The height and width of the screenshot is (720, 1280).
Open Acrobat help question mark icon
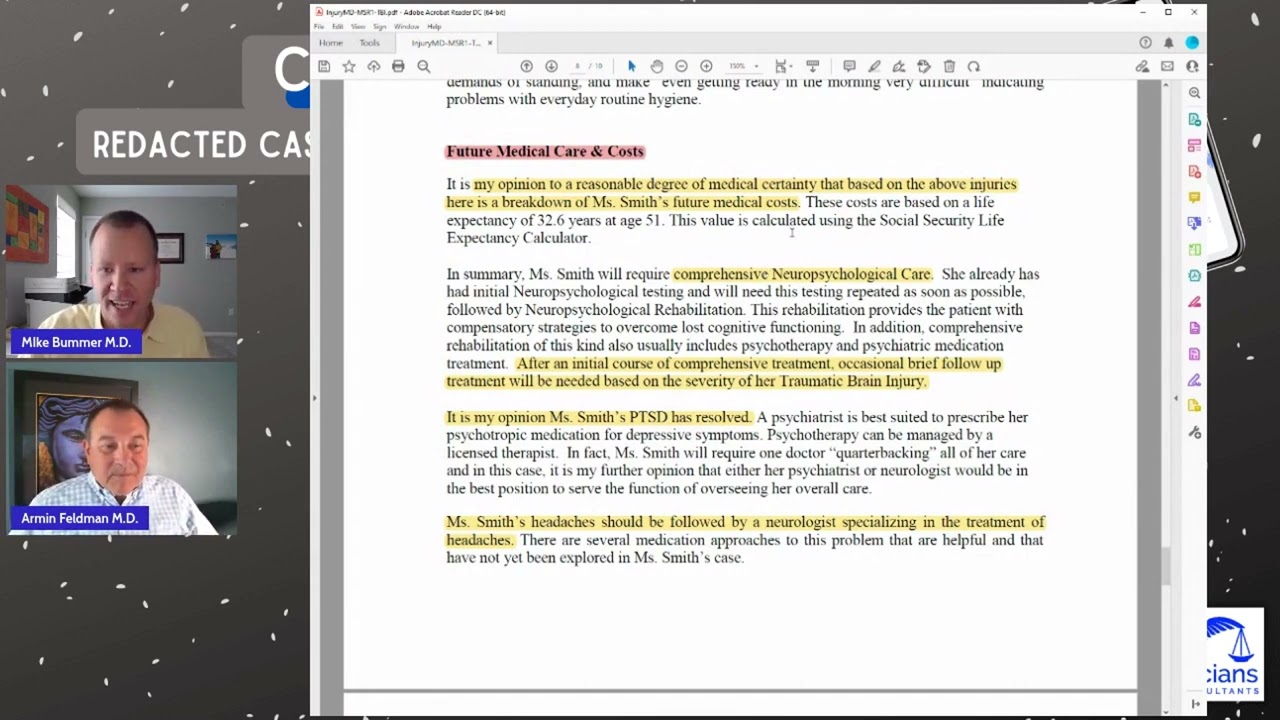click(1145, 43)
